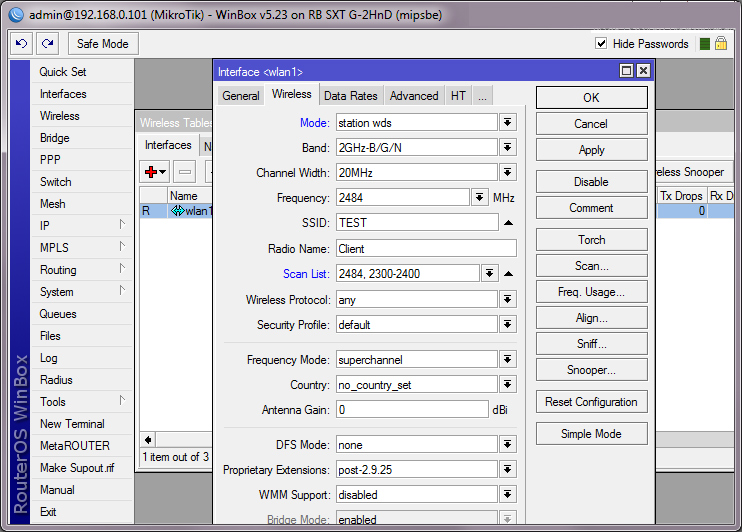Viewport: 742px width, 532px height.
Task: Click the green status indicator icon
Action: [x=705, y=44]
